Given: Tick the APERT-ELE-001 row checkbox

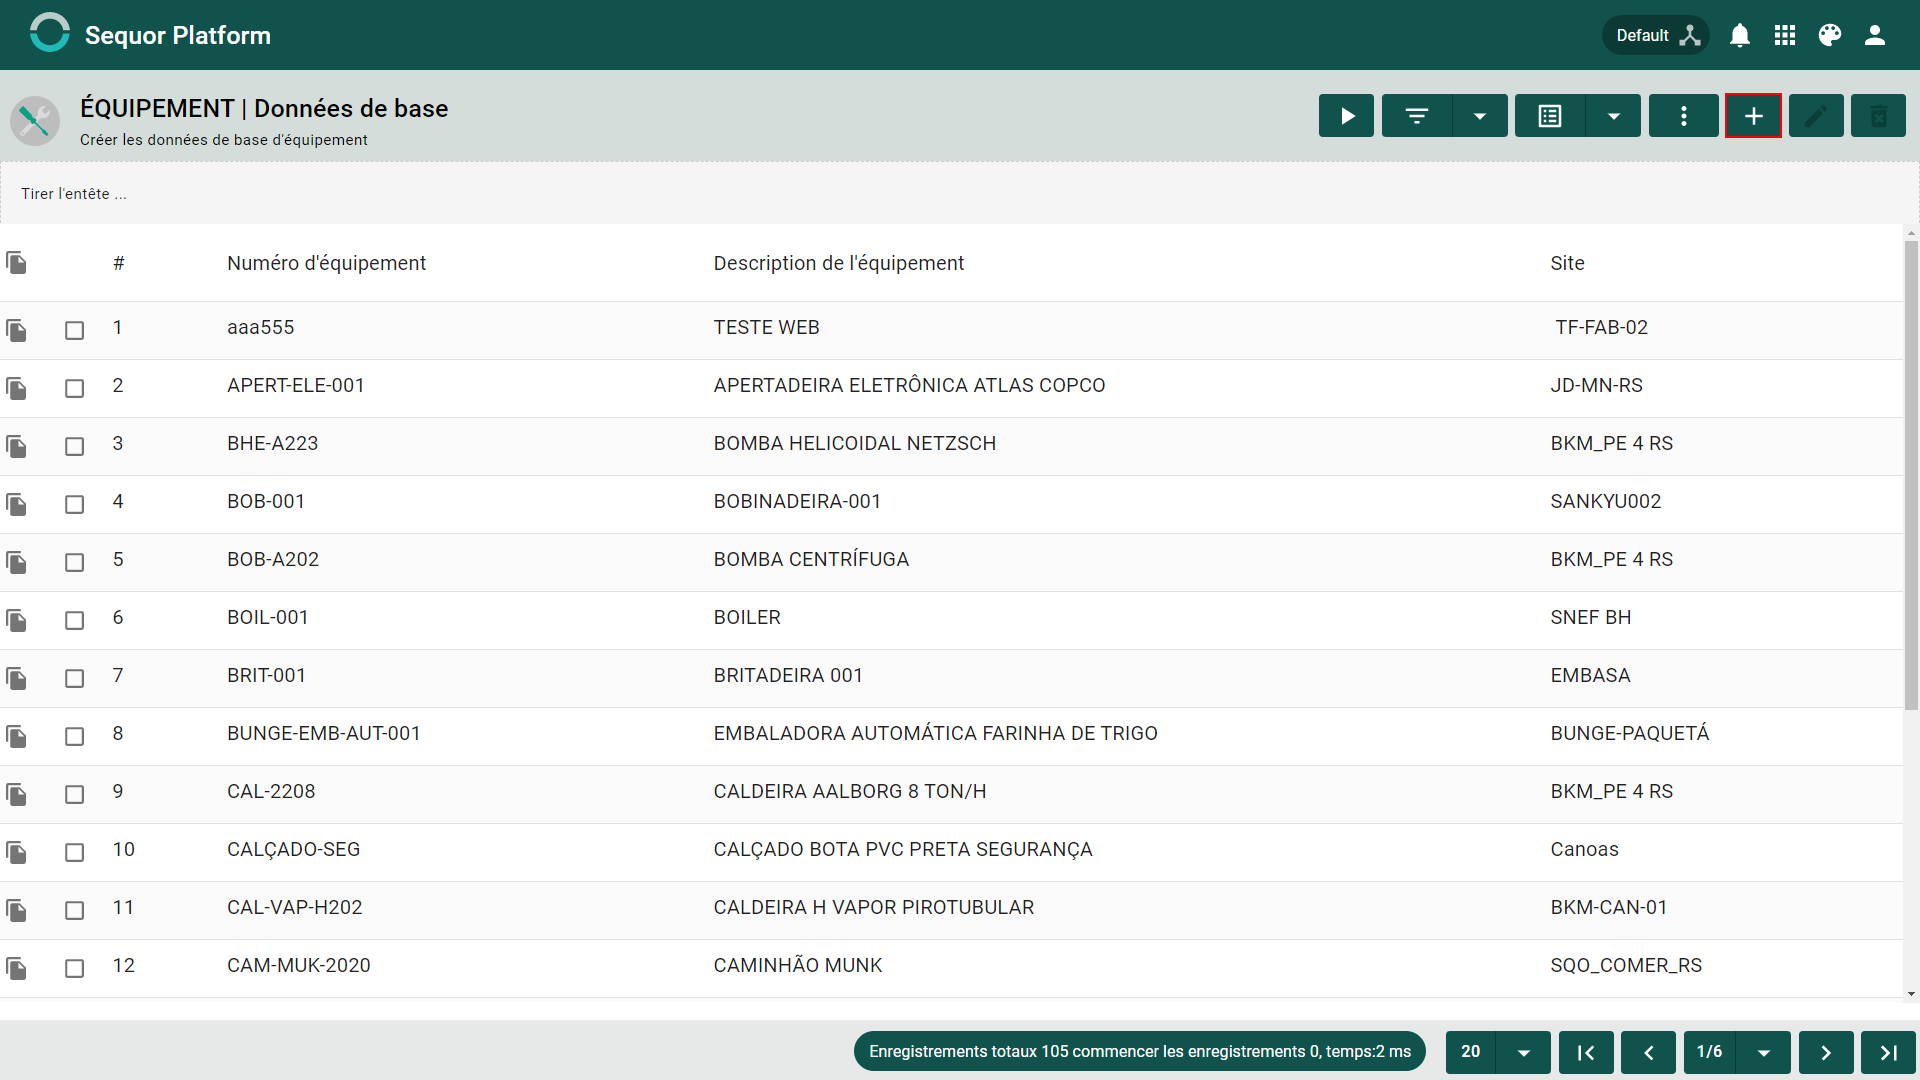Looking at the screenshot, I should point(75,388).
